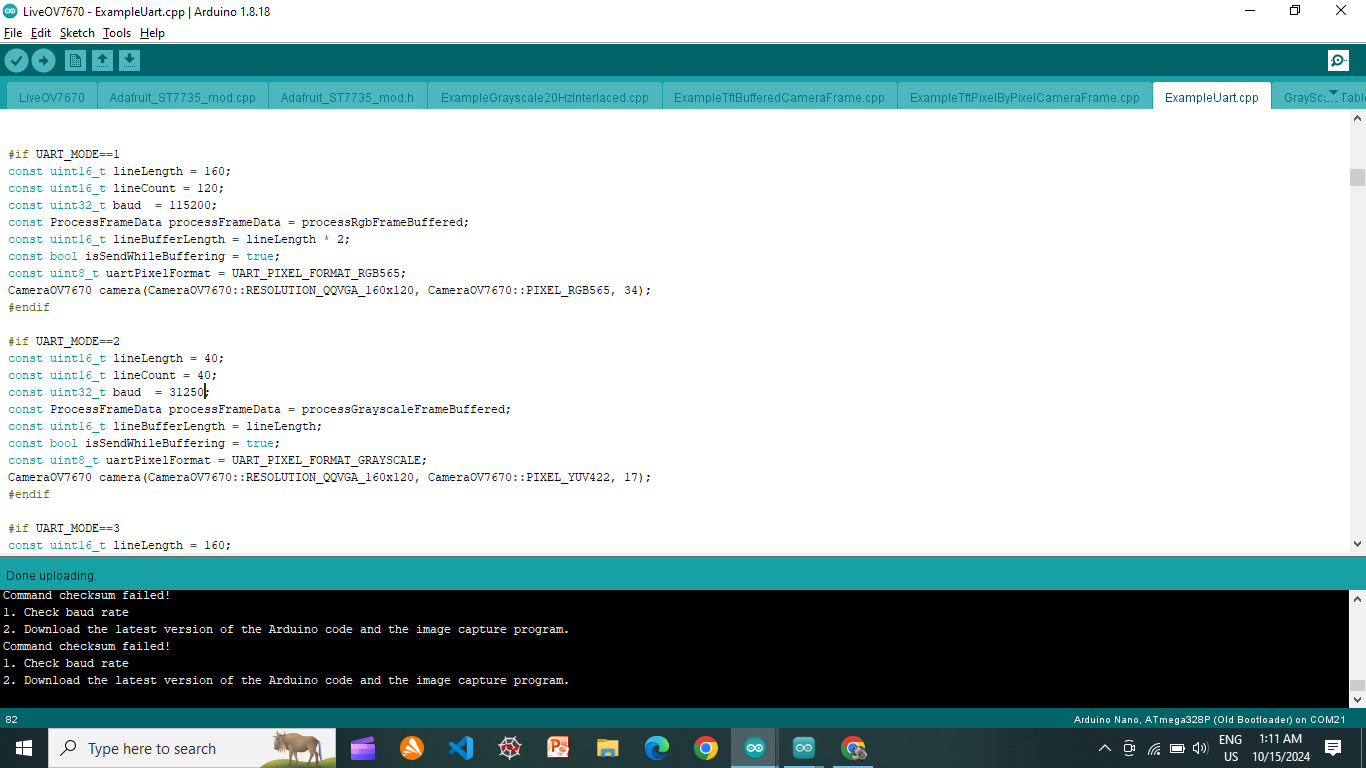Open Visual Studio Code from taskbar

click(461, 748)
